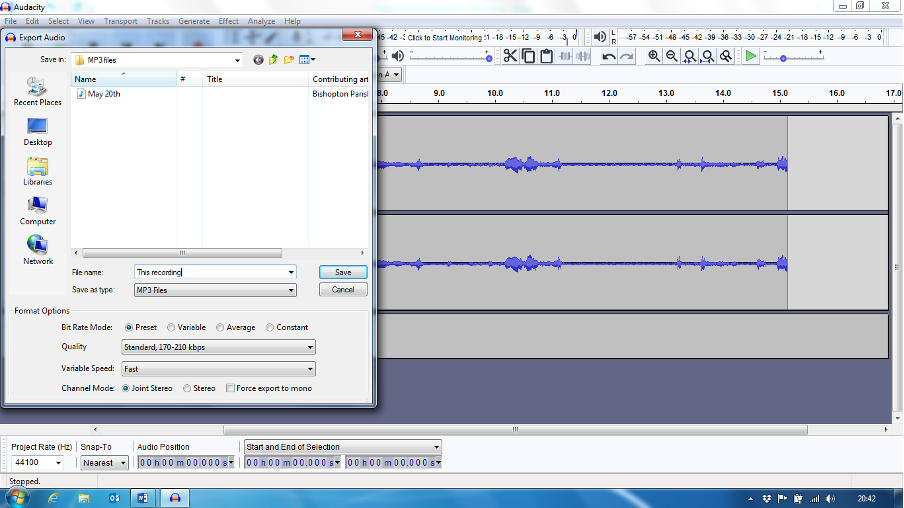Click the Word icon in taskbar

click(142, 498)
